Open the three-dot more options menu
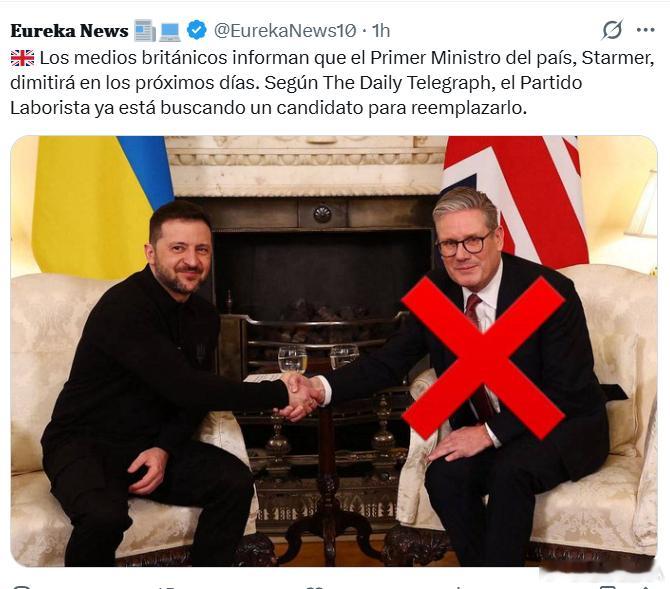Screen dimensions: 670x589 click(x=645, y=30)
